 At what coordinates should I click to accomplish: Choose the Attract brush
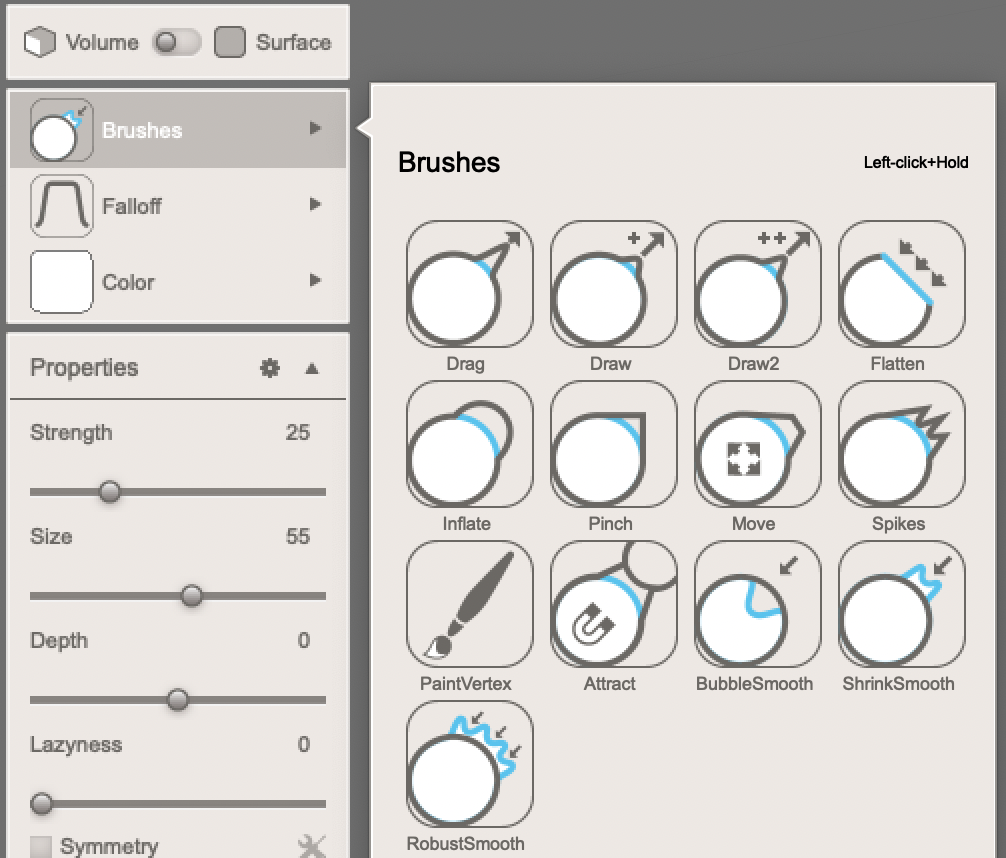click(x=612, y=603)
